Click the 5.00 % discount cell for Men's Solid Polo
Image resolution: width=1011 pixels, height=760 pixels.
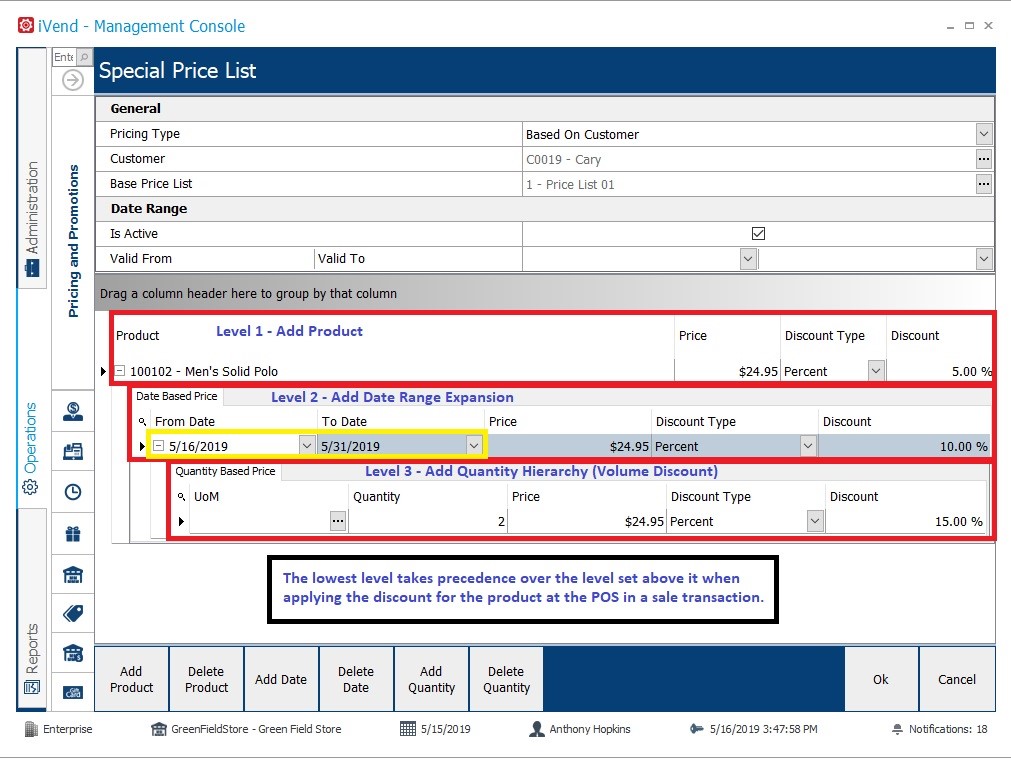938,371
